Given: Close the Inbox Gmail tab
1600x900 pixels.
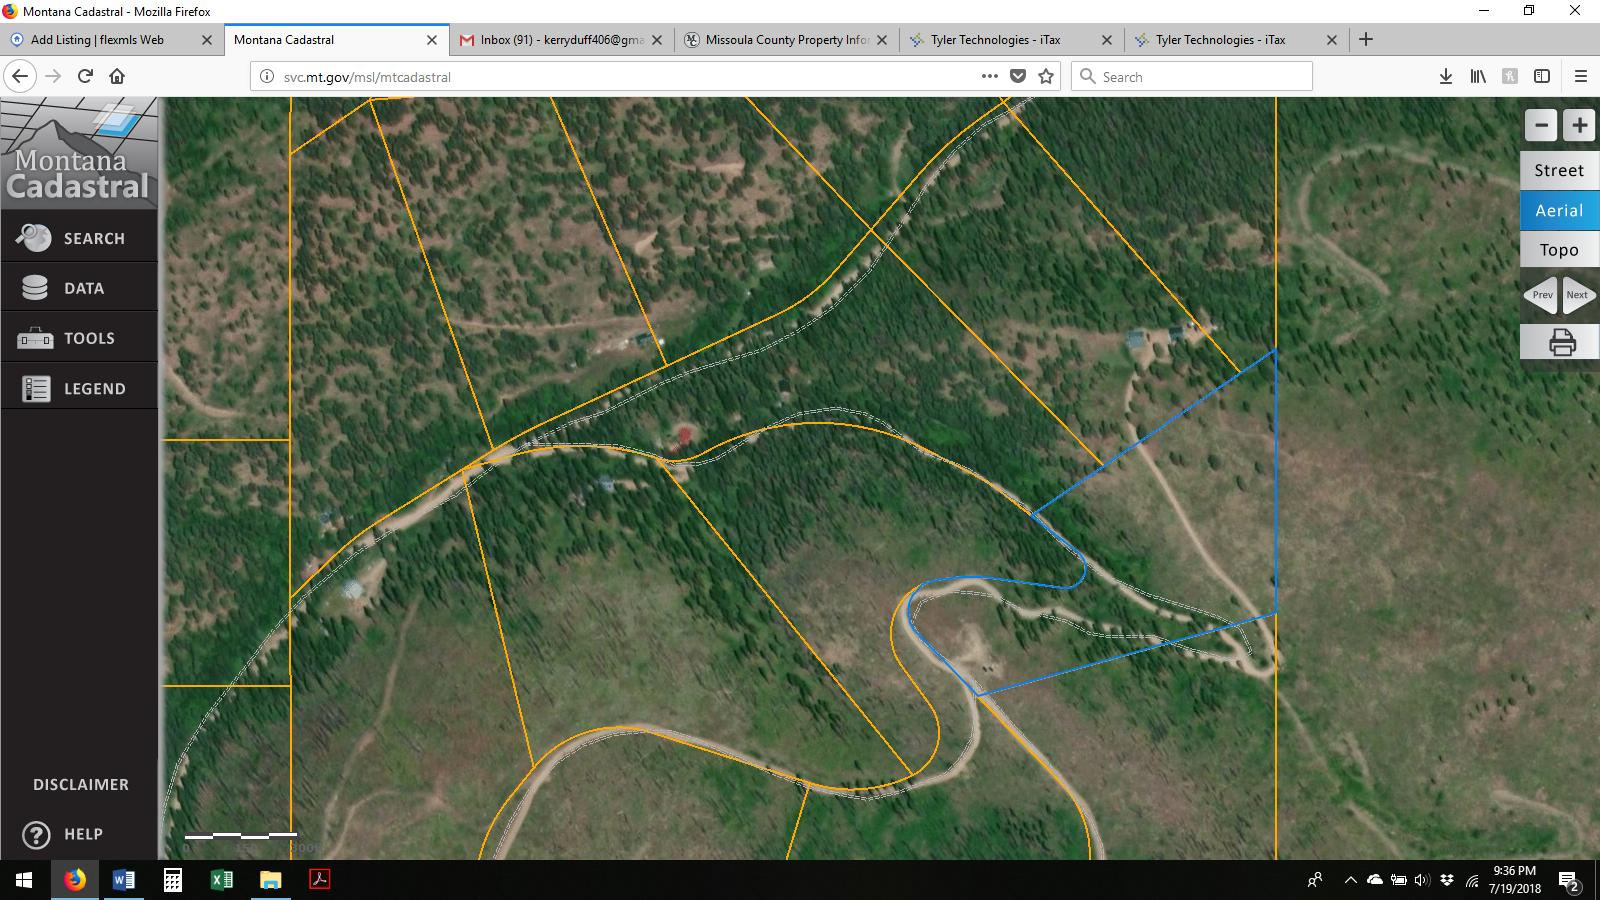Looking at the screenshot, I should point(657,40).
